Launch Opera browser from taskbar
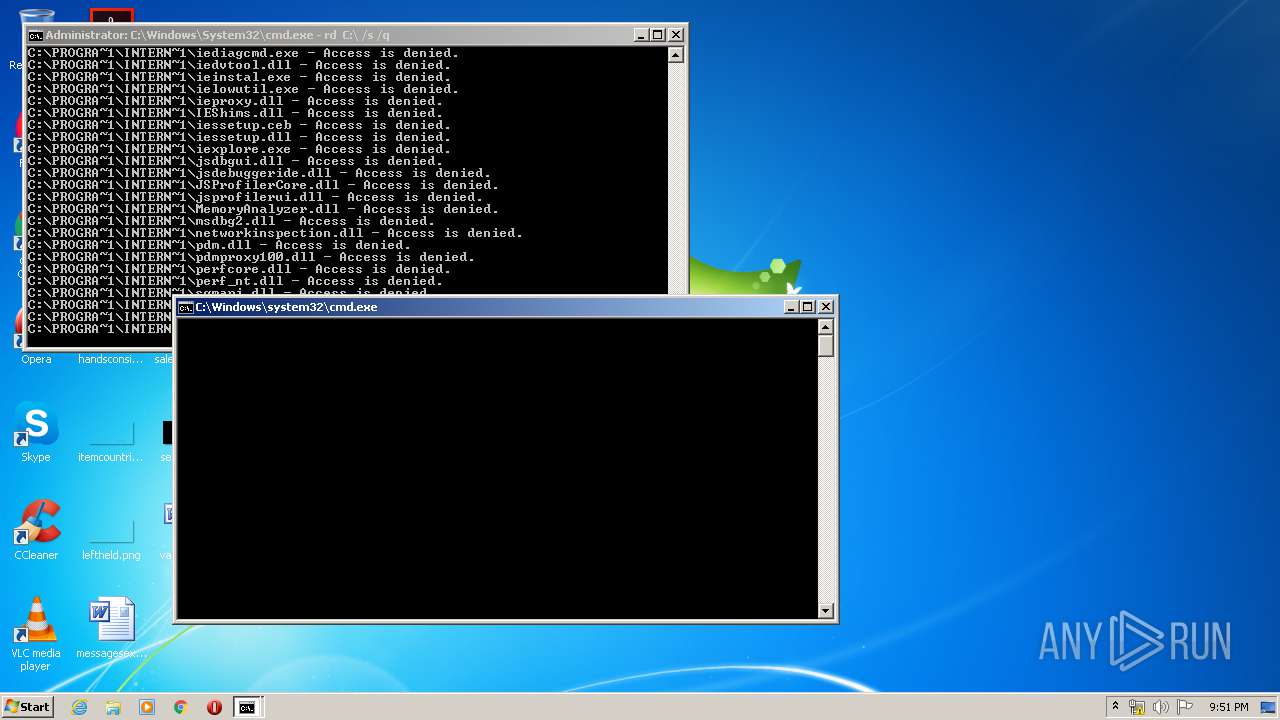 214,707
